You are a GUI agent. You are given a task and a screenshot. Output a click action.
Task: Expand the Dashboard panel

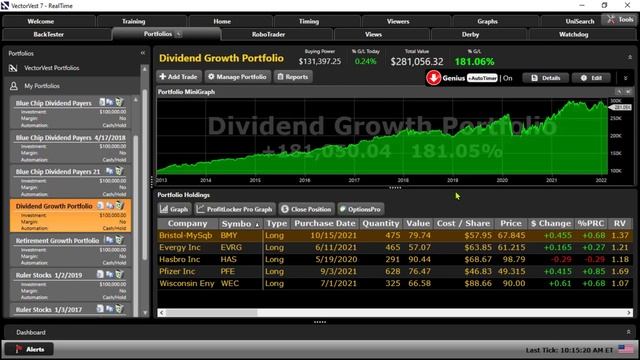pos(629,332)
